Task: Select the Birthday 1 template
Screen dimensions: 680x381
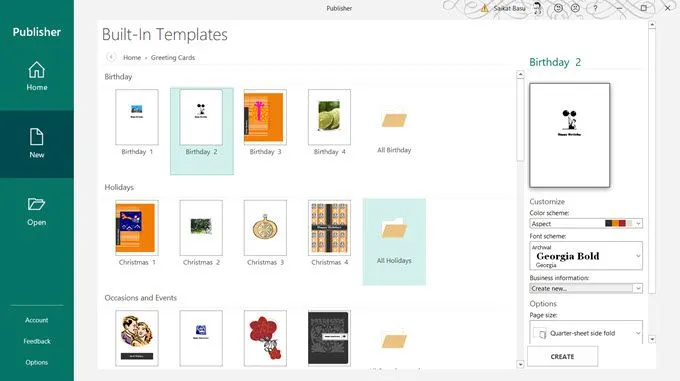Action: pyautogui.click(x=137, y=117)
